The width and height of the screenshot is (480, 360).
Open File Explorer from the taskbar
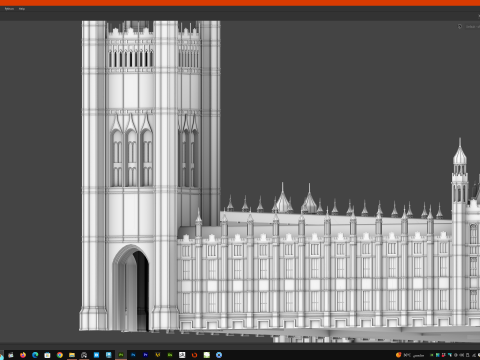tap(72, 355)
